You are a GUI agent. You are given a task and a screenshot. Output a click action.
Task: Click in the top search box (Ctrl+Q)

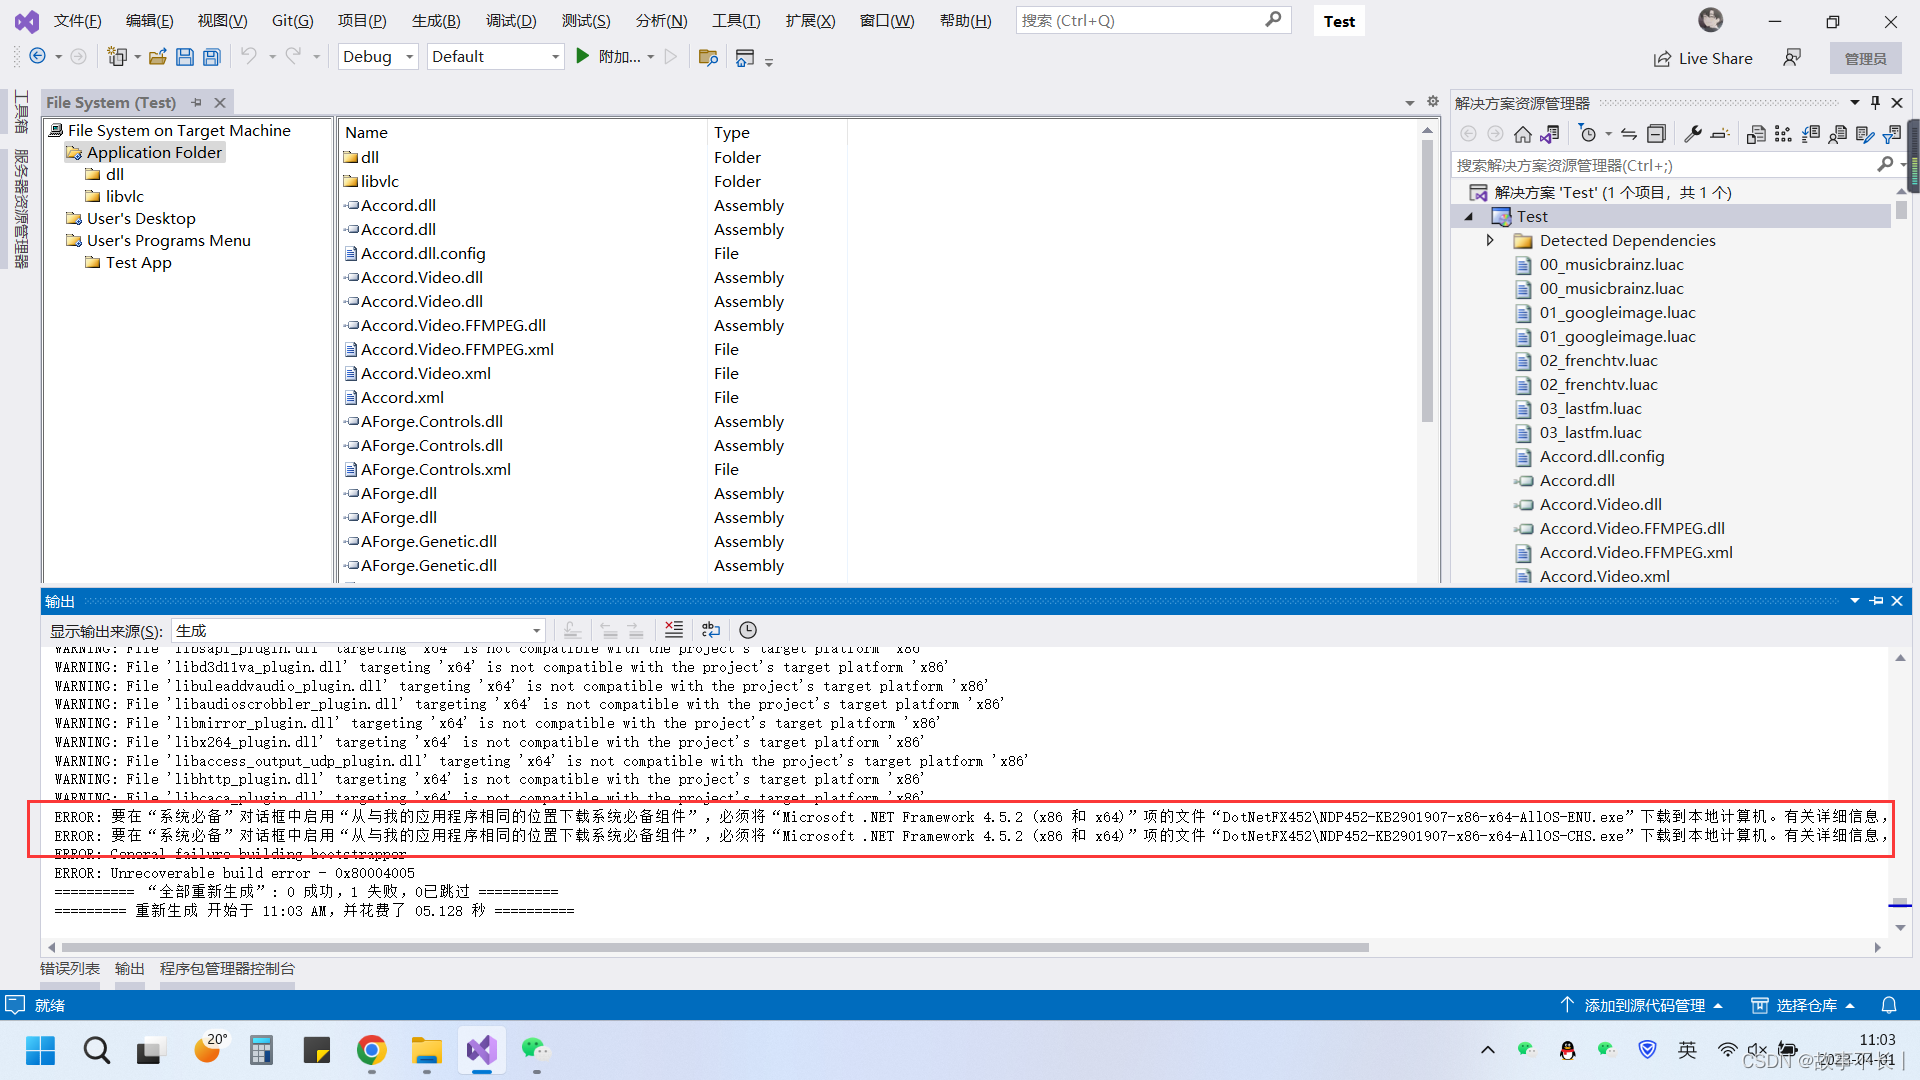[1153, 20]
